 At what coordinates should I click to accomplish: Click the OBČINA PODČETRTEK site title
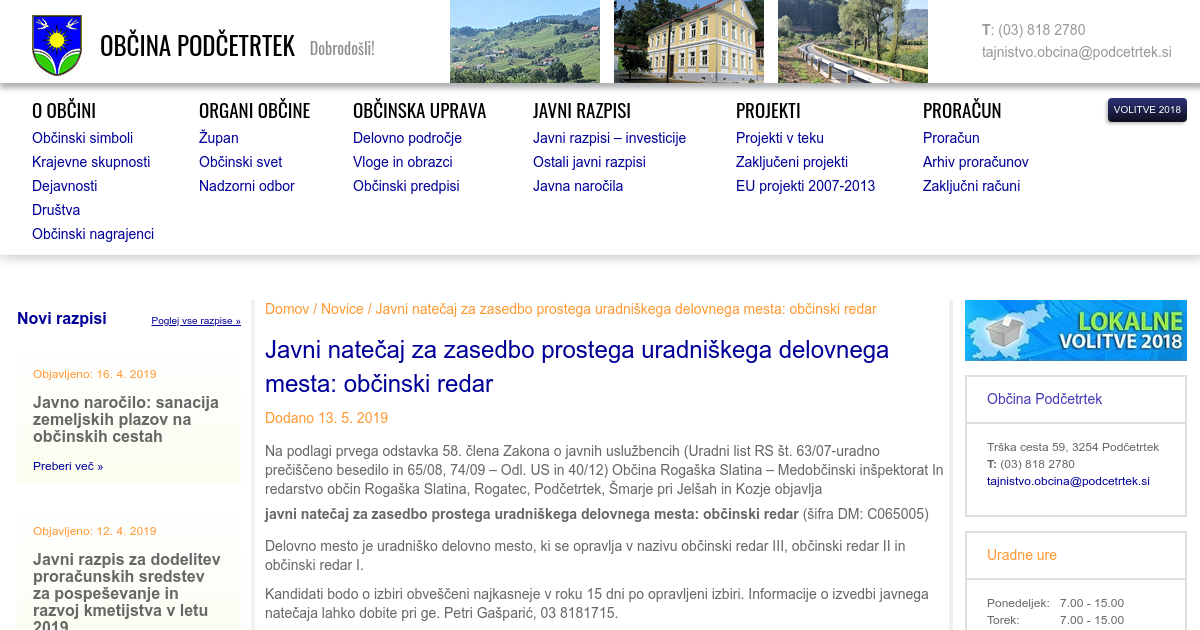pos(197,46)
